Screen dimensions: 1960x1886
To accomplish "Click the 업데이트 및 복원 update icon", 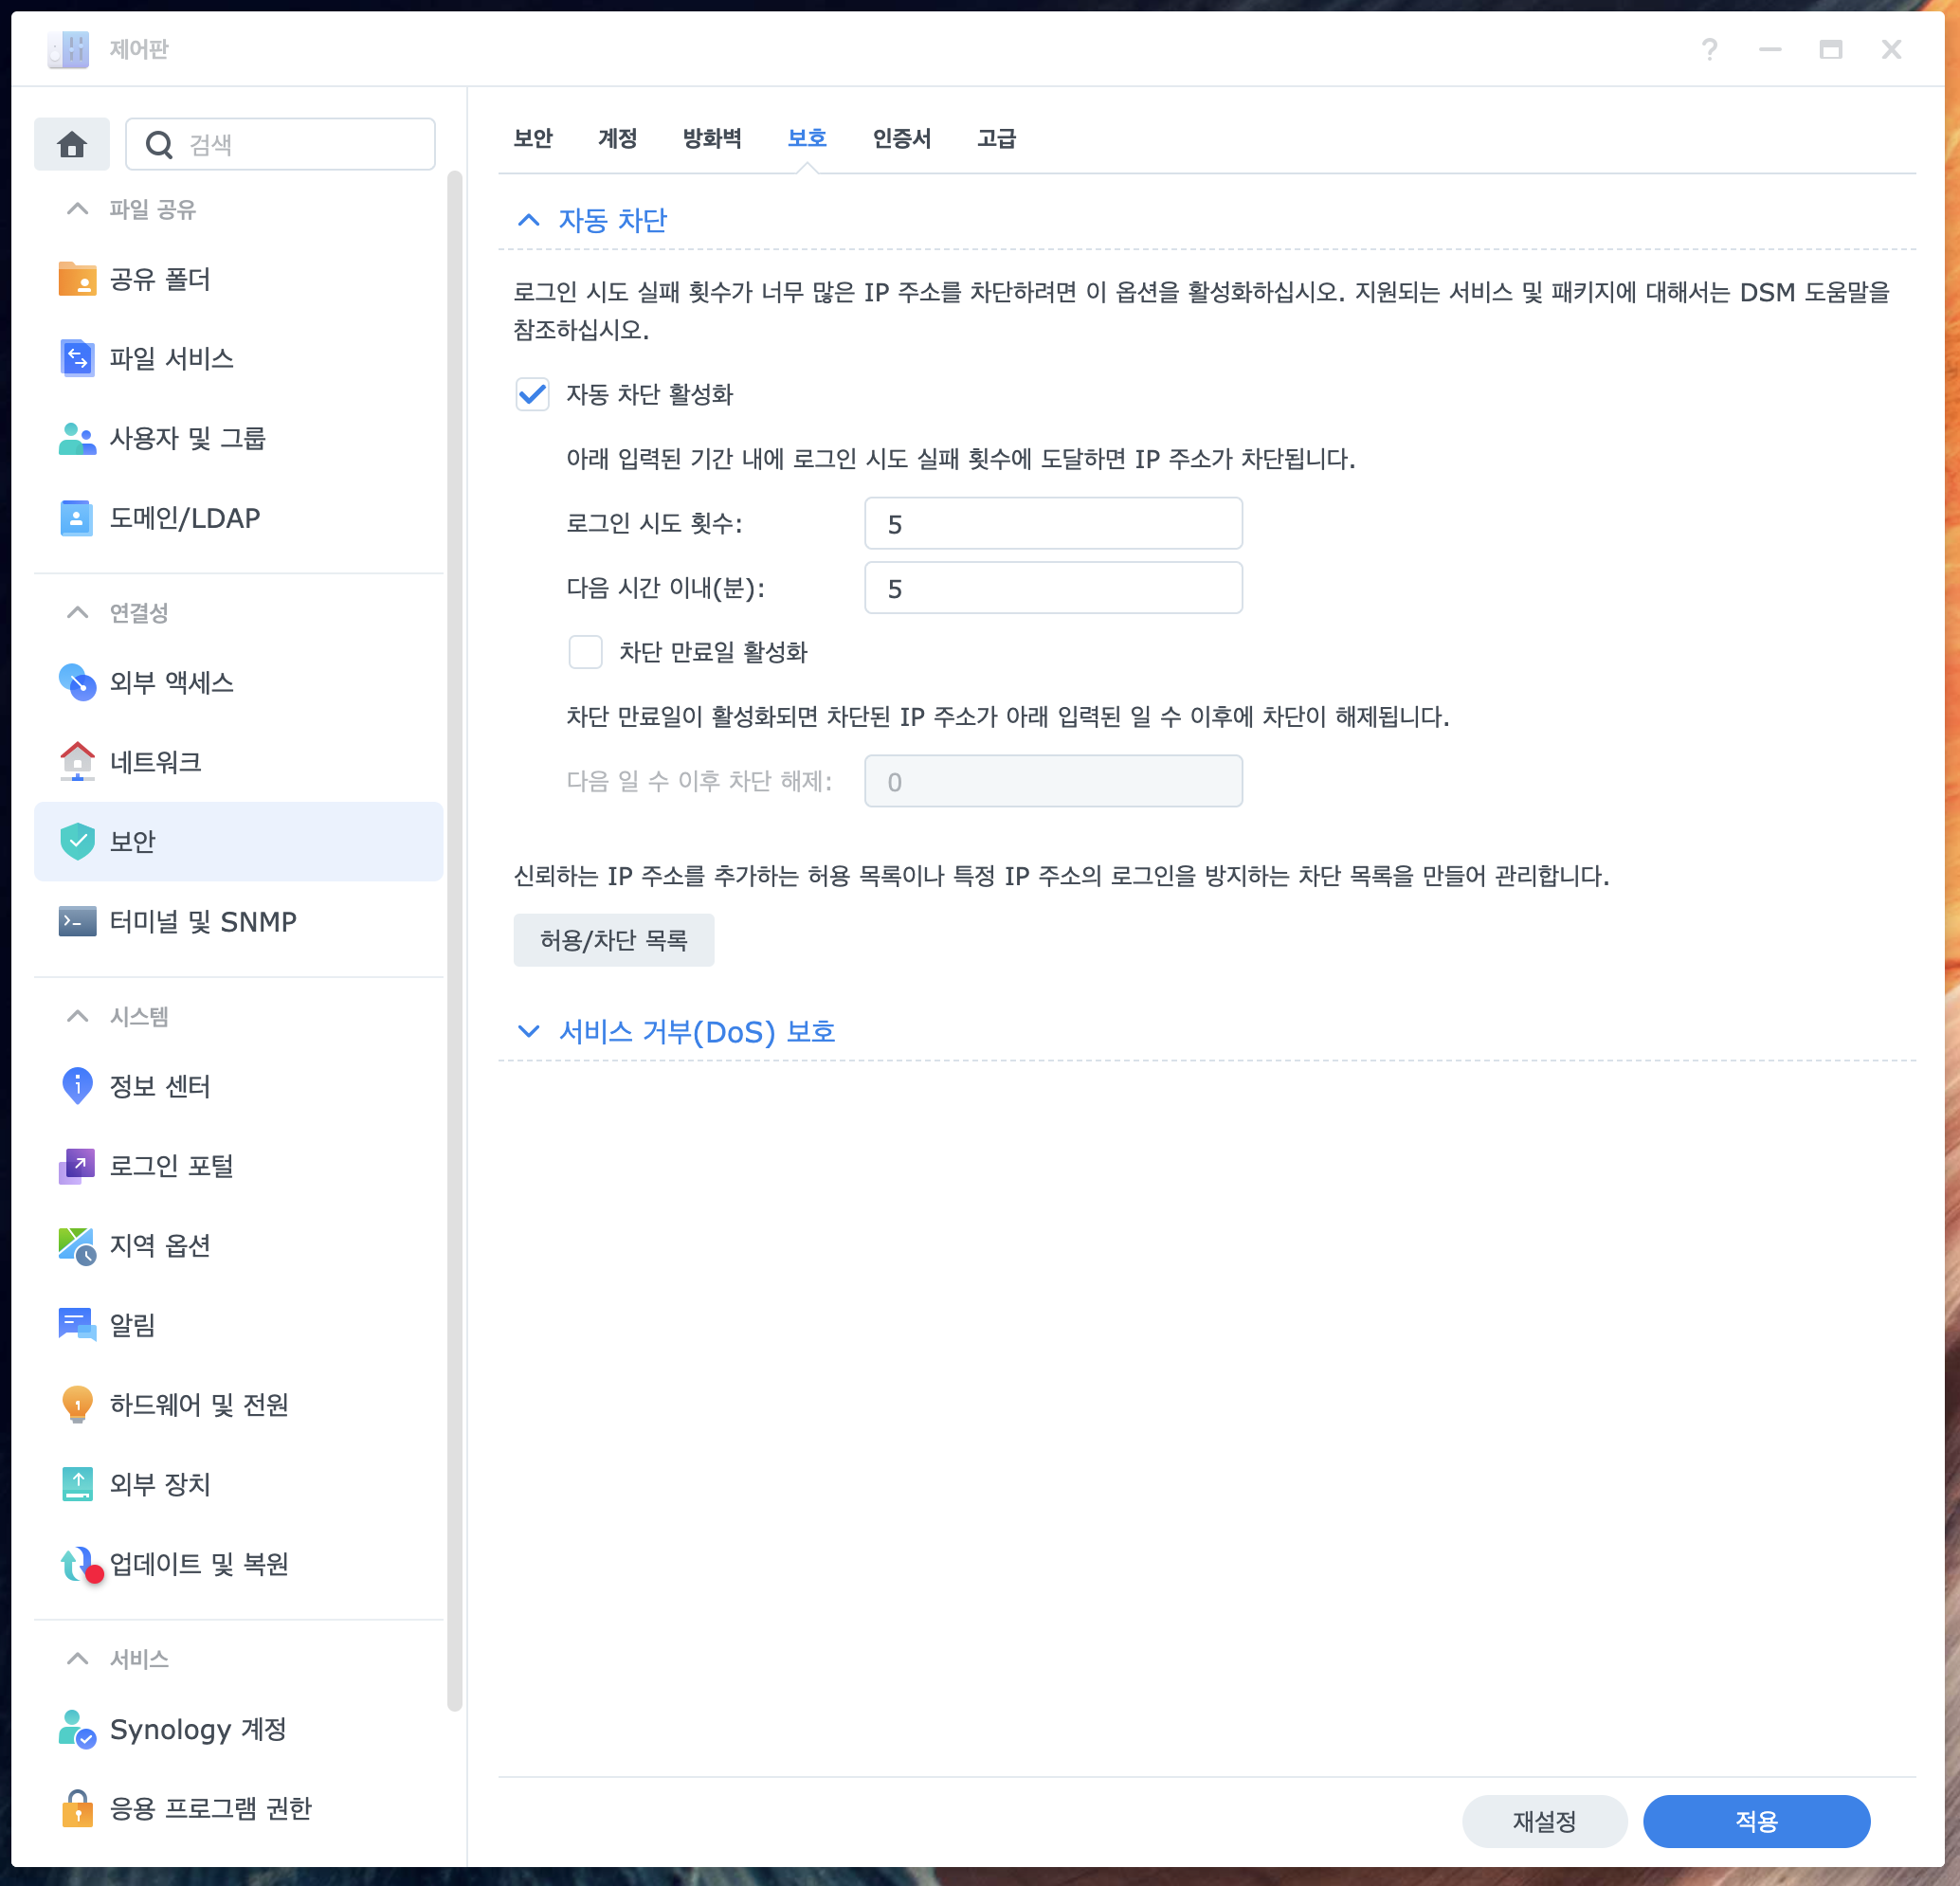I will tap(77, 1563).
